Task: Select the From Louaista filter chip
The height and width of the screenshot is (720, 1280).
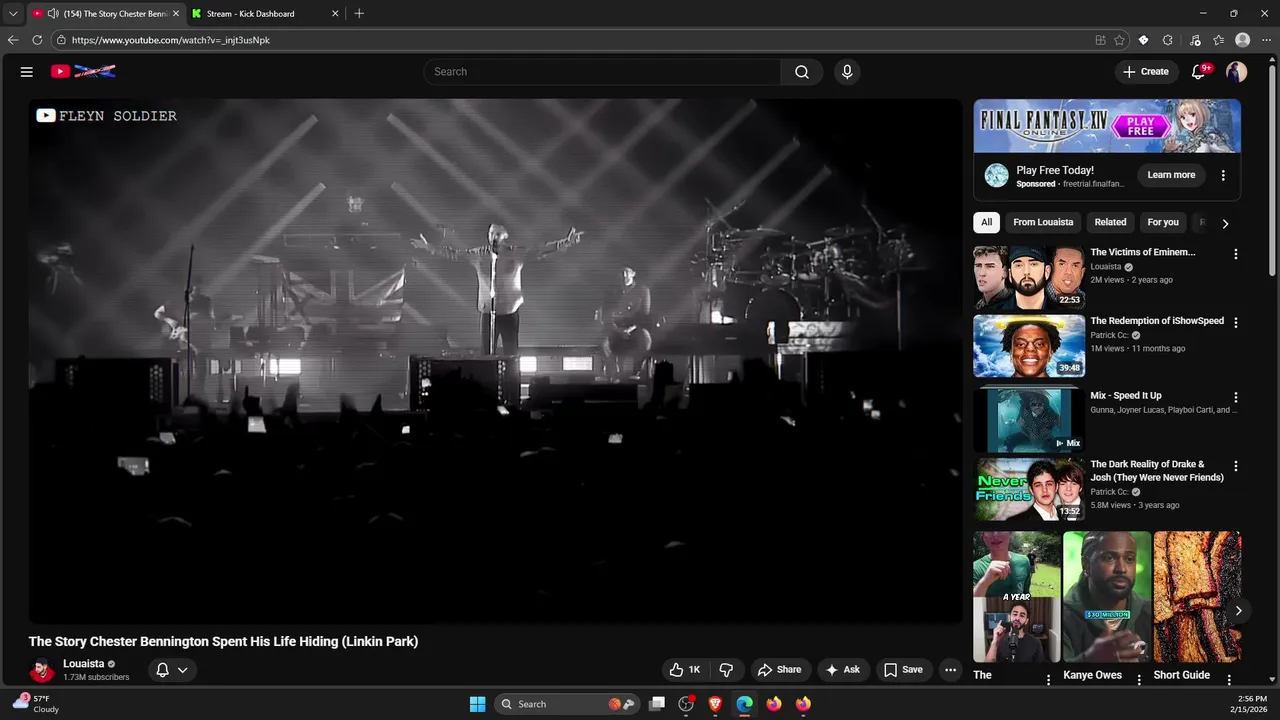Action: [x=1043, y=222]
